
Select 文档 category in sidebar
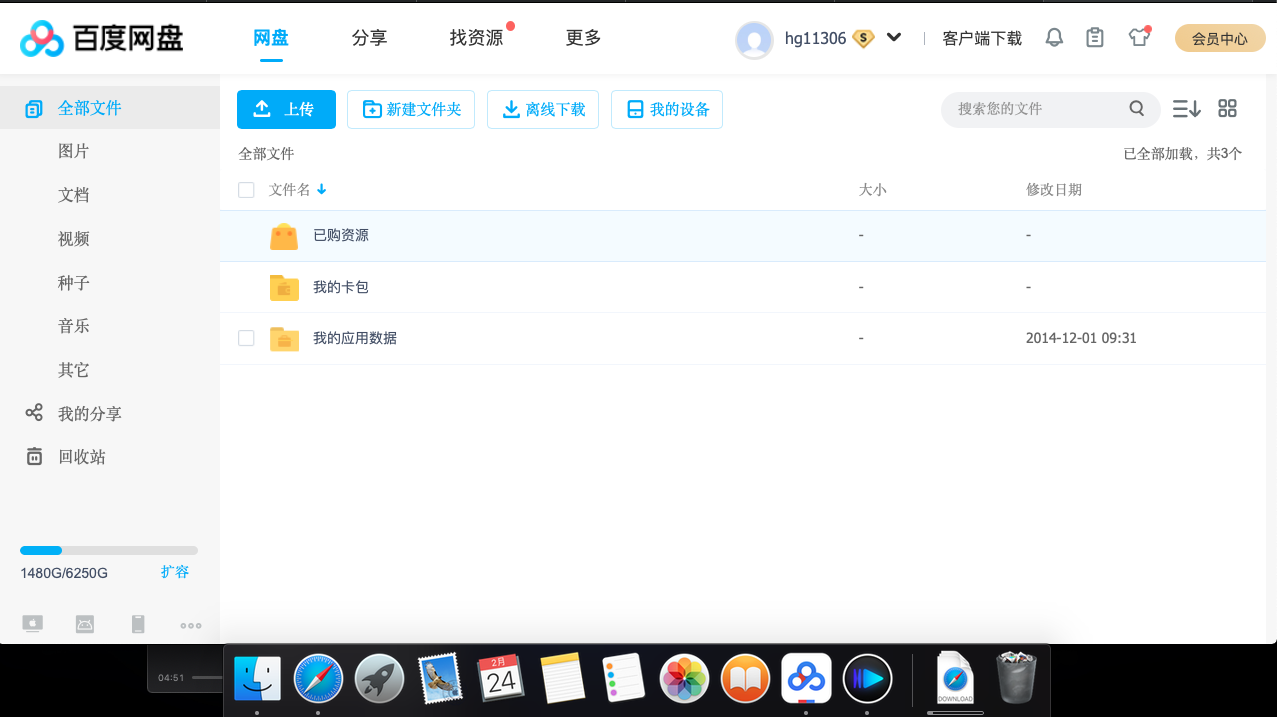(x=74, y=195)
